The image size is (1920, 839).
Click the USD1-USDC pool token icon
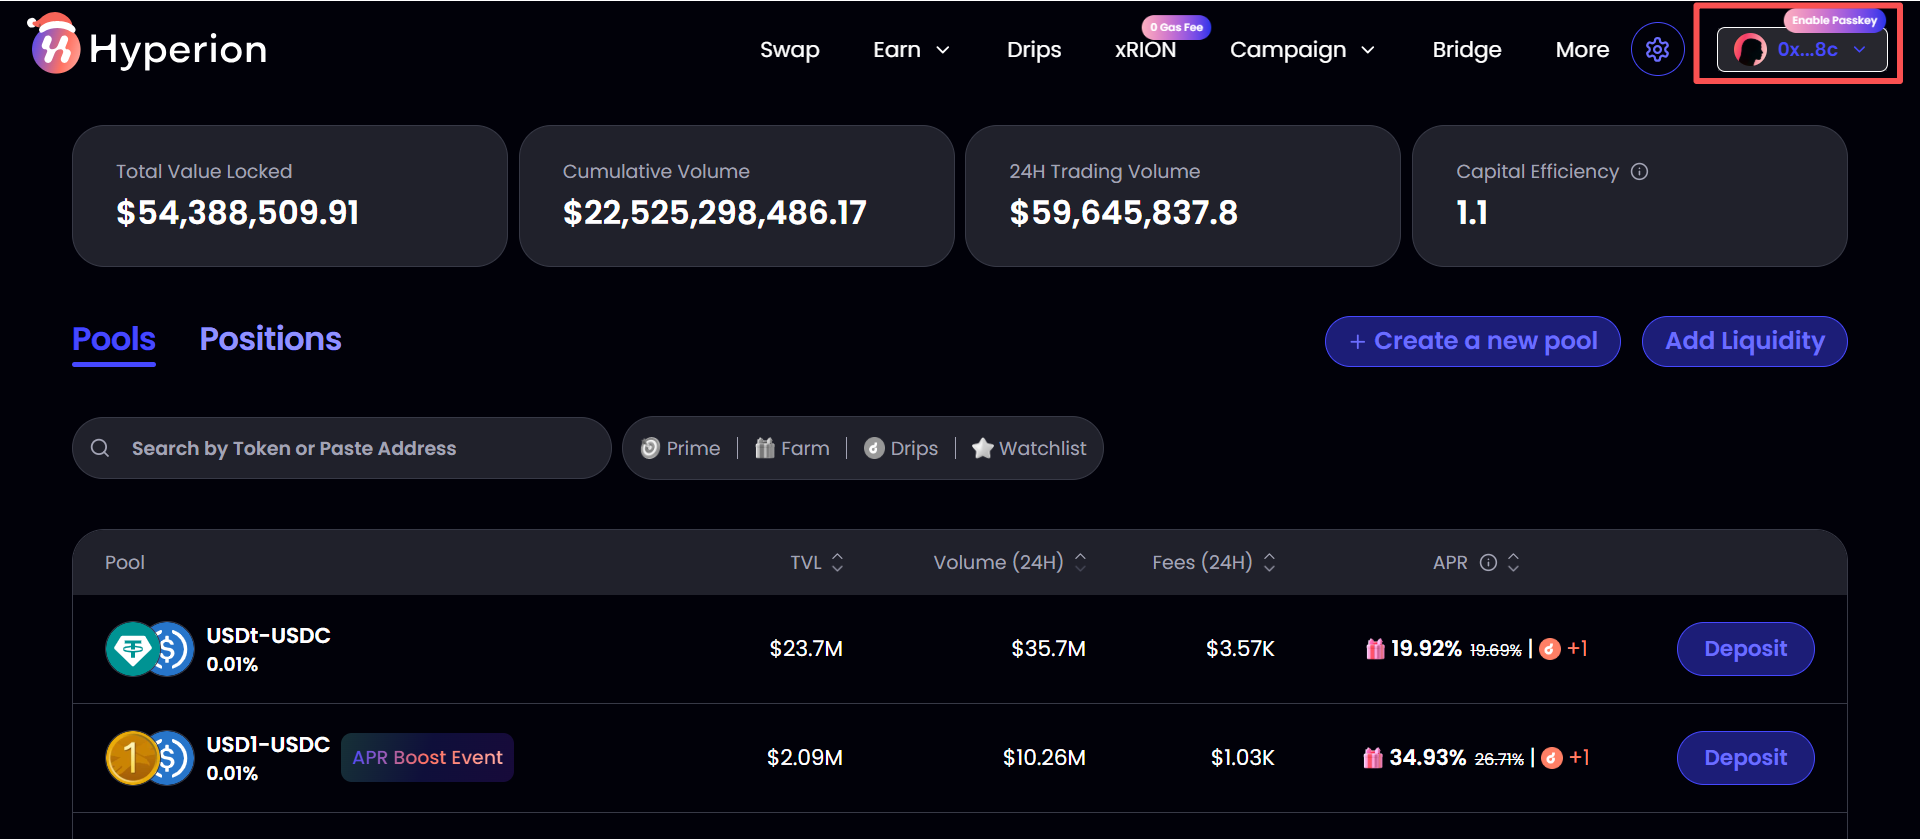point(149,758)
